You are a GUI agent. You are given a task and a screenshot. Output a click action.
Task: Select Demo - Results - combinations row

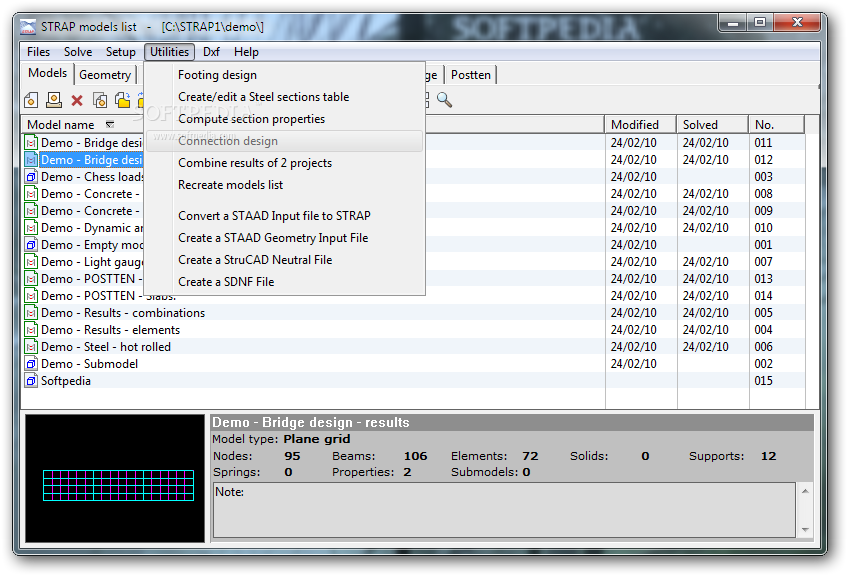tap(413, 313)
